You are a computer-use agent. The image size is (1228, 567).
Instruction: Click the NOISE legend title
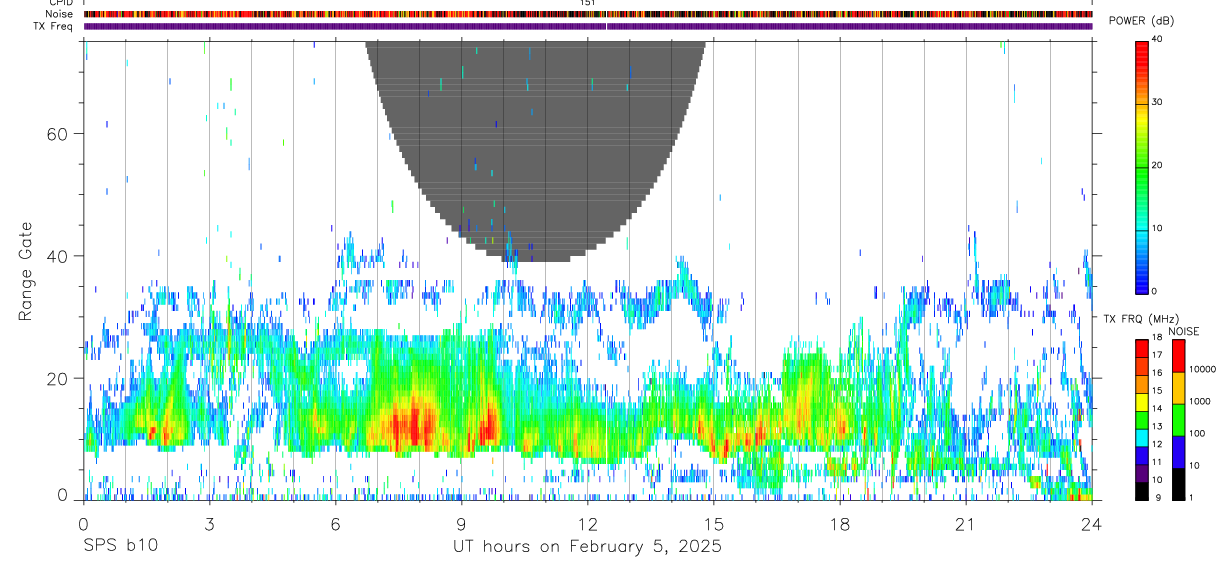[x=1182, y=331]
